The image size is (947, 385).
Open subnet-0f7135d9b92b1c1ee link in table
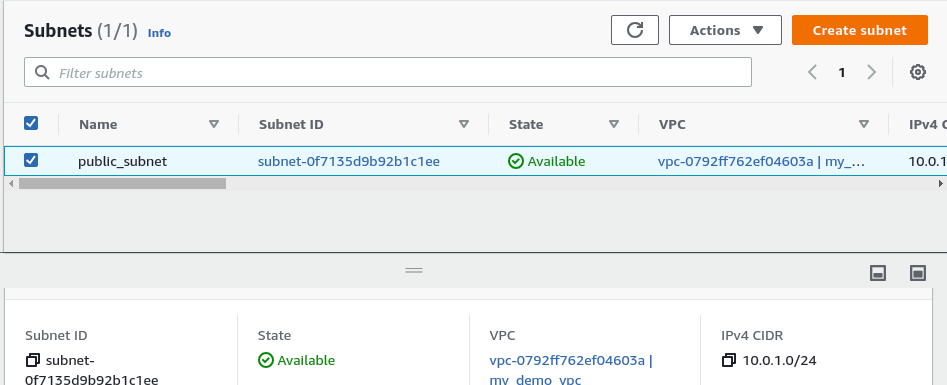(348, 161)
